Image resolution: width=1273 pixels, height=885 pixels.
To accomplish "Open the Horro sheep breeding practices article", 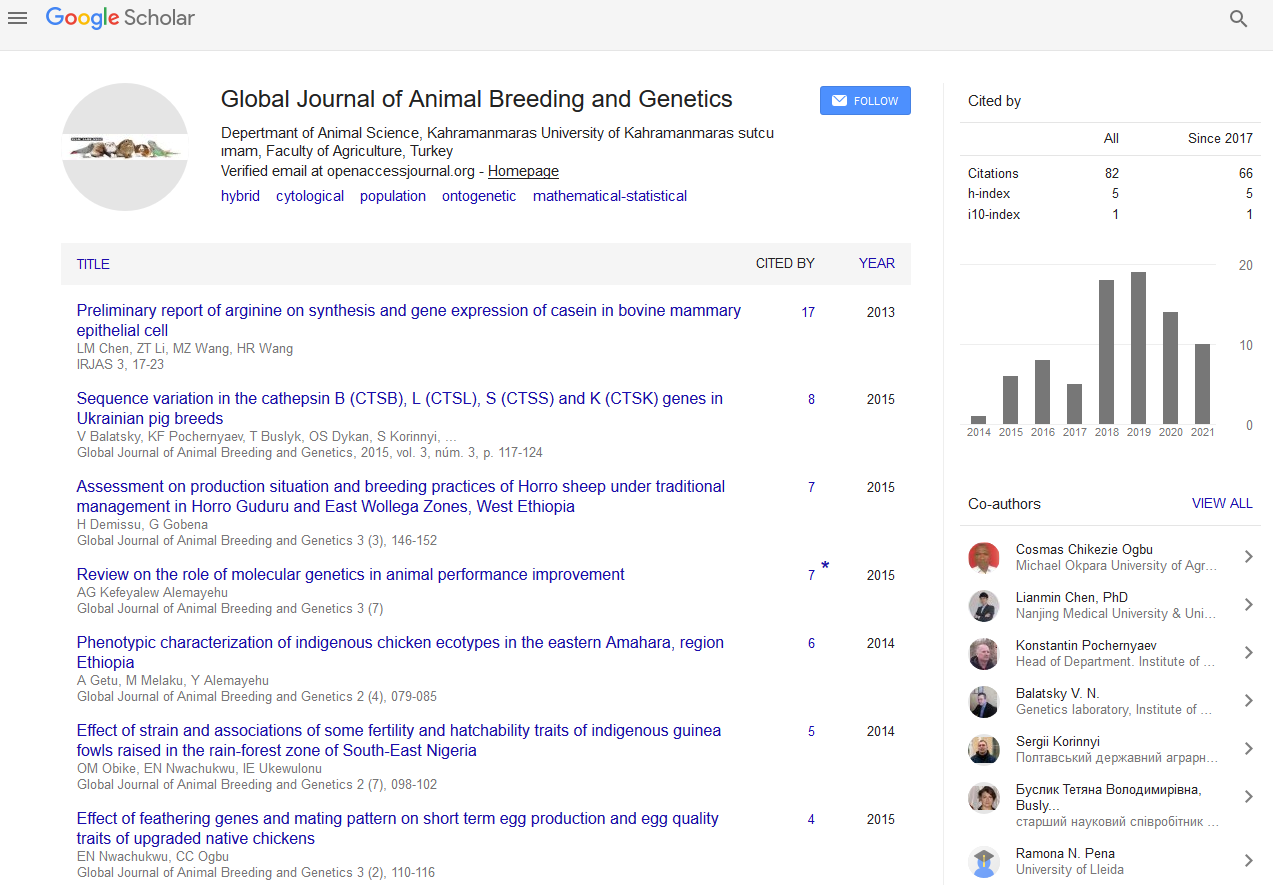I will tap(401, 496).
